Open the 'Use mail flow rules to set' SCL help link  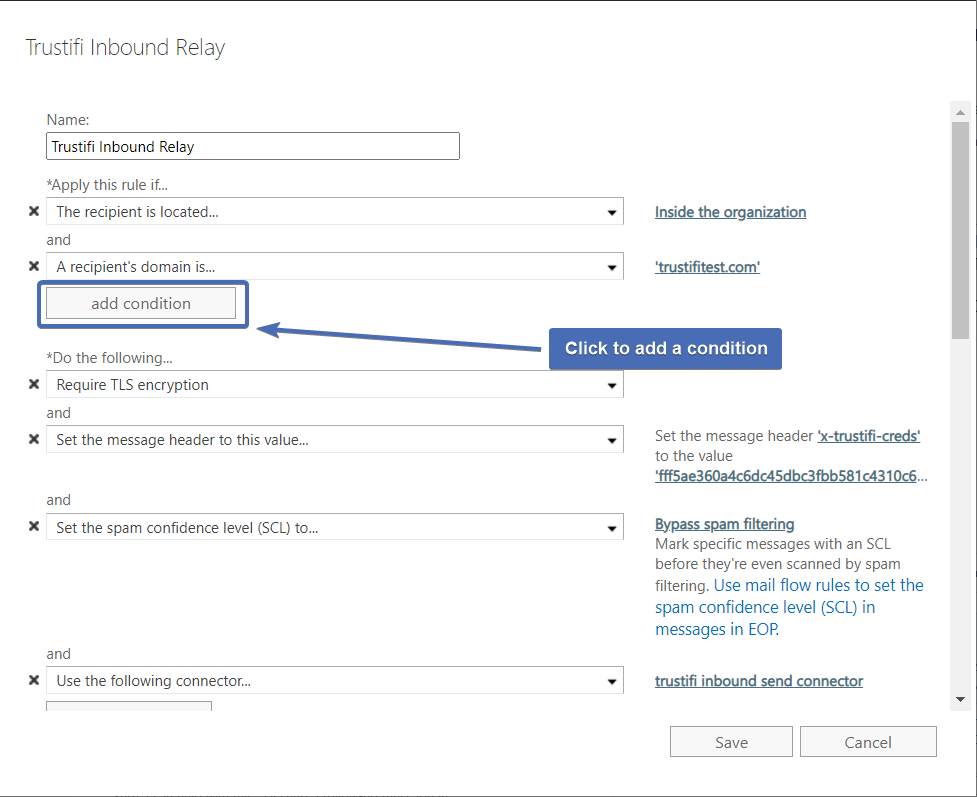(789, 607)
